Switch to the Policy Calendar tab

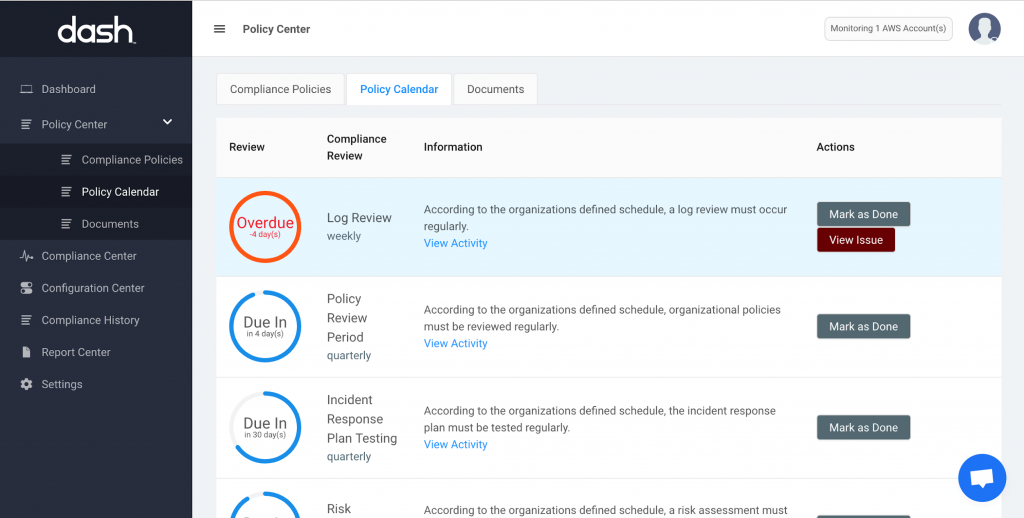click(399, 89)
